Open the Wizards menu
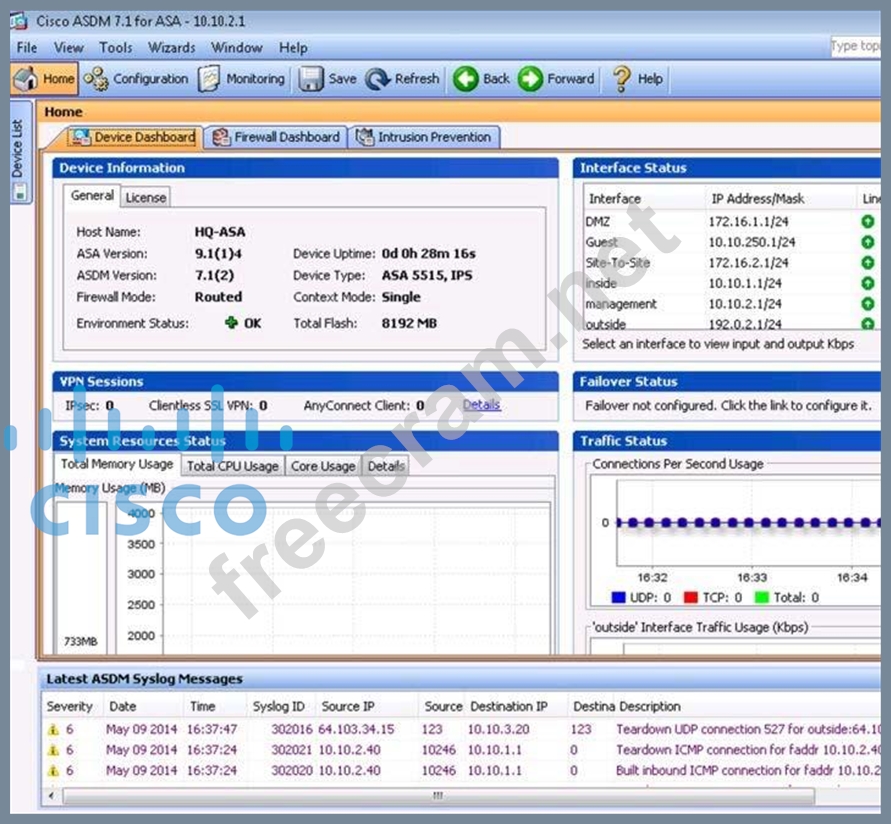This screenshot has width=891, height=824. [x=171, y=47]
